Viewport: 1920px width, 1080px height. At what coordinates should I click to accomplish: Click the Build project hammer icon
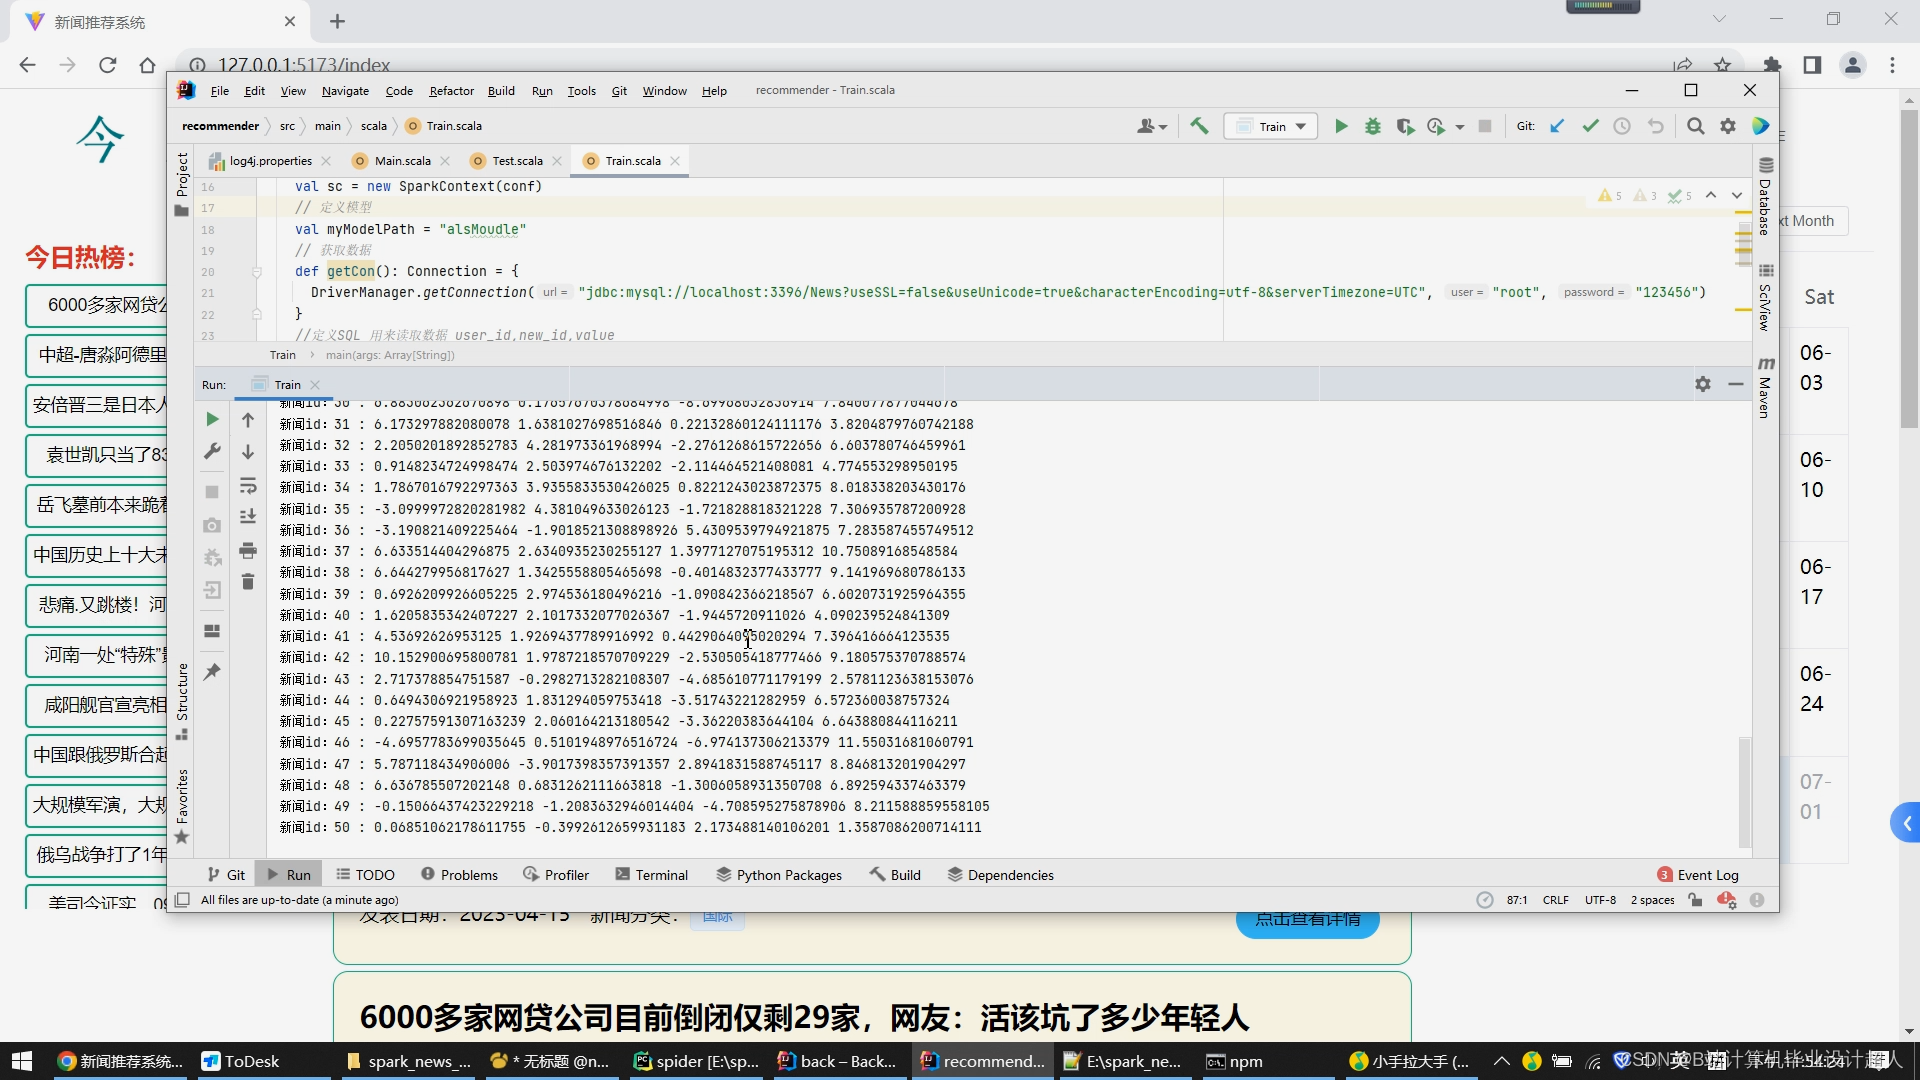coord(1199,126)
